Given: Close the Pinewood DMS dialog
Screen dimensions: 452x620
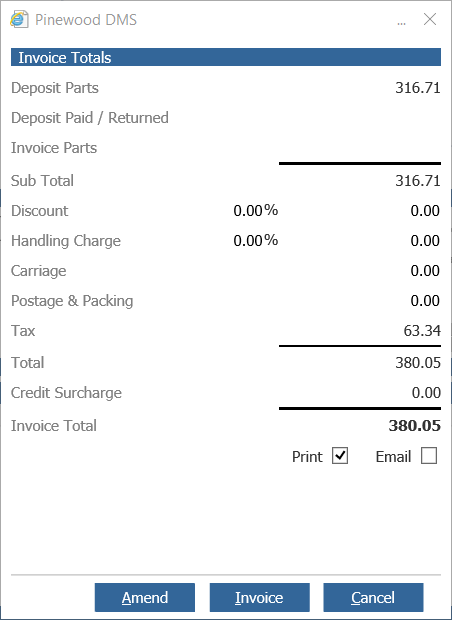Looking at the screenshot, I should 430,19.
